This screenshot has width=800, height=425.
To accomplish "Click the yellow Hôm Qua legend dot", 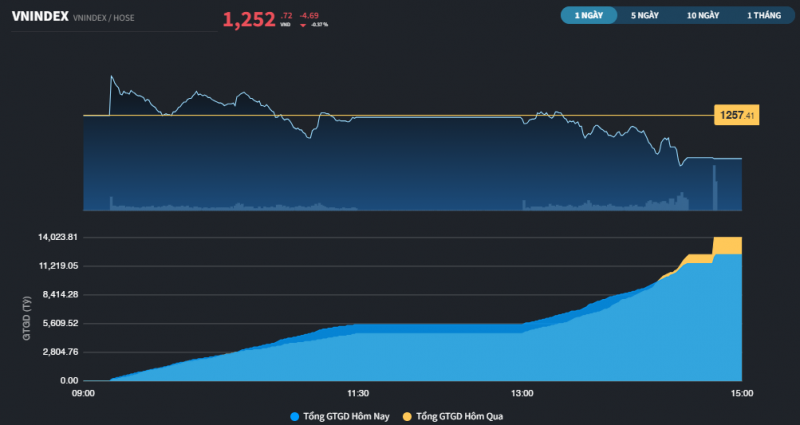I will [407, 415].
